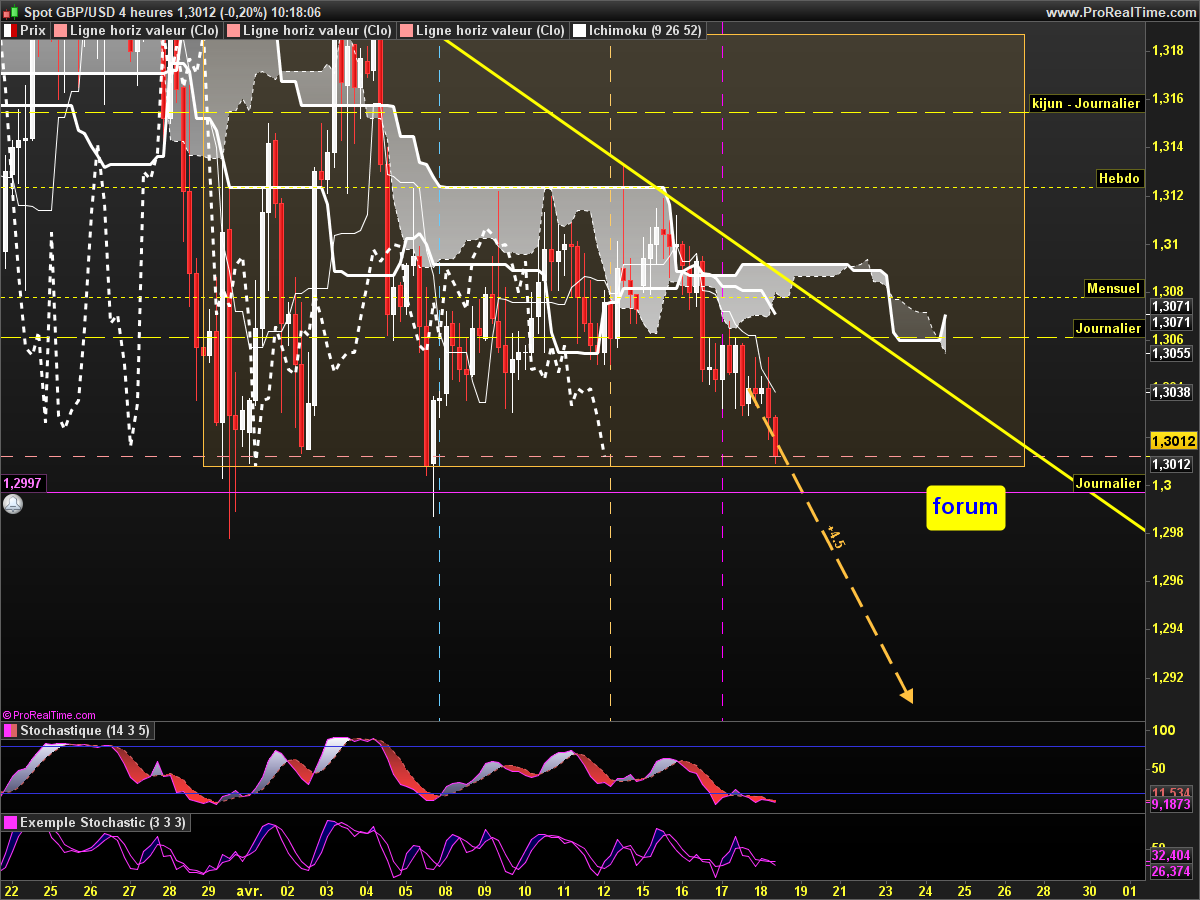This screenshot has height=900, width=1200.
Task: Click the 26,374 stochastic value label
Action: pos(1171,871)
